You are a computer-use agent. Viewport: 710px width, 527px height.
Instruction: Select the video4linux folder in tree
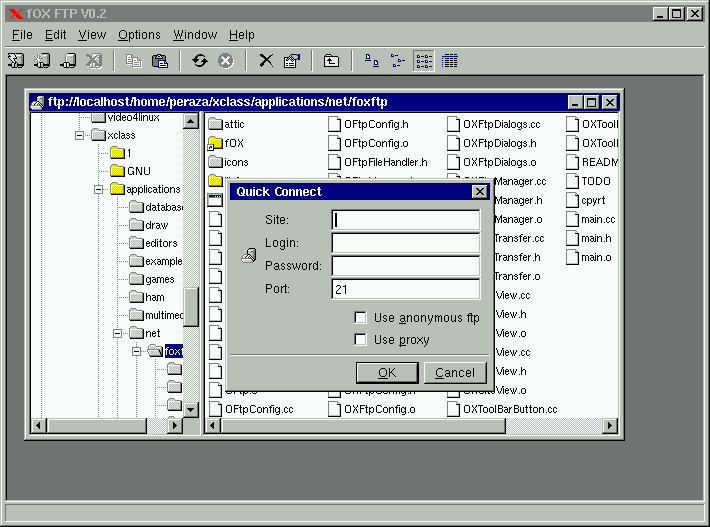125,118
